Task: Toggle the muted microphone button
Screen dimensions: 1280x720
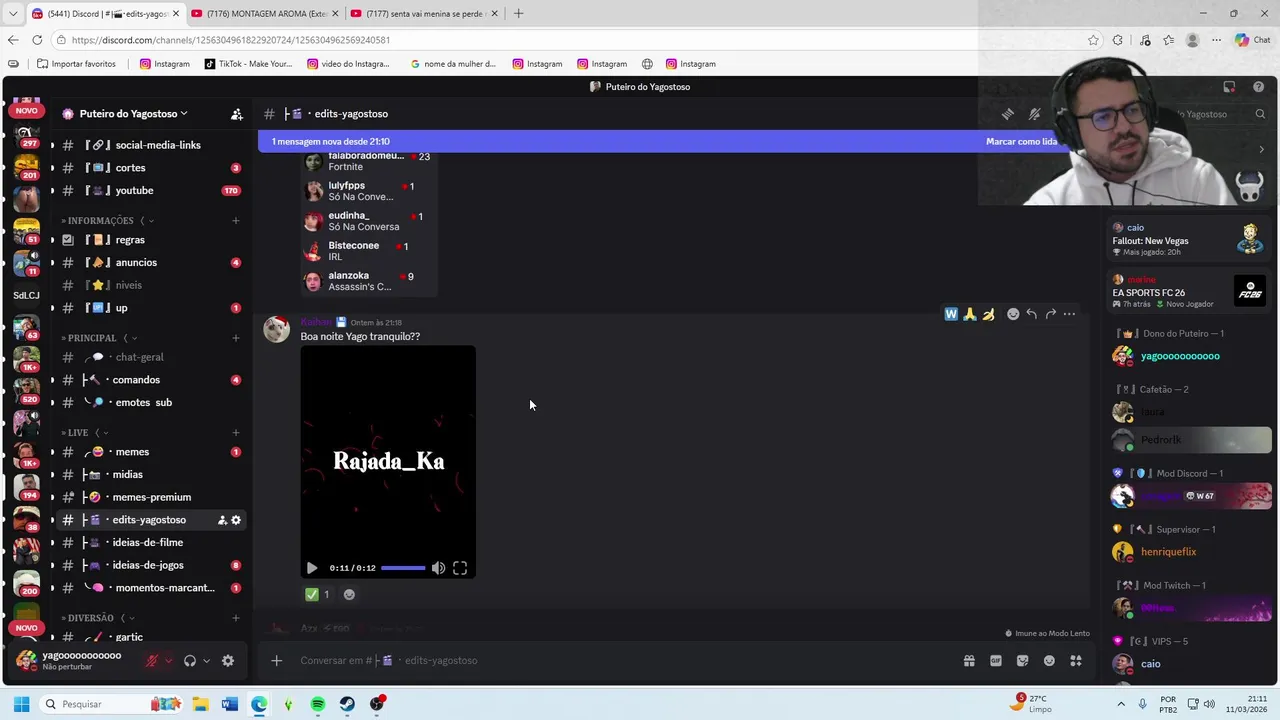Action: click(152, 661)
